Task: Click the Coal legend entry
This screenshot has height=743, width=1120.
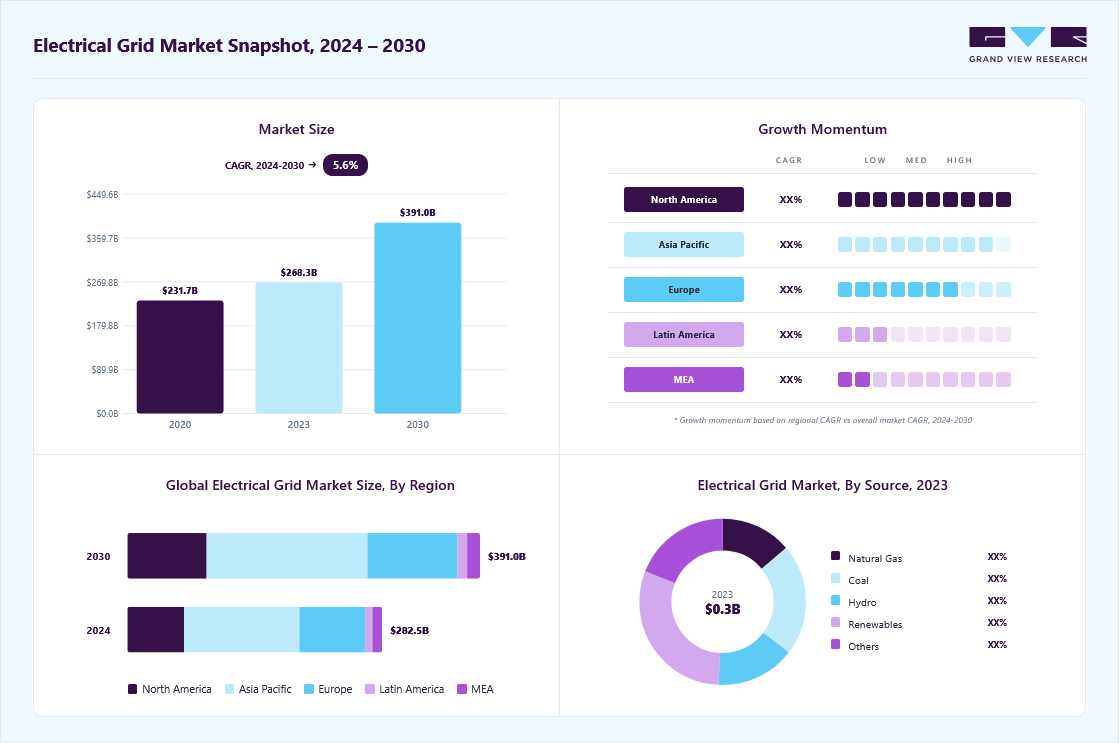Action: coord(850,579)
